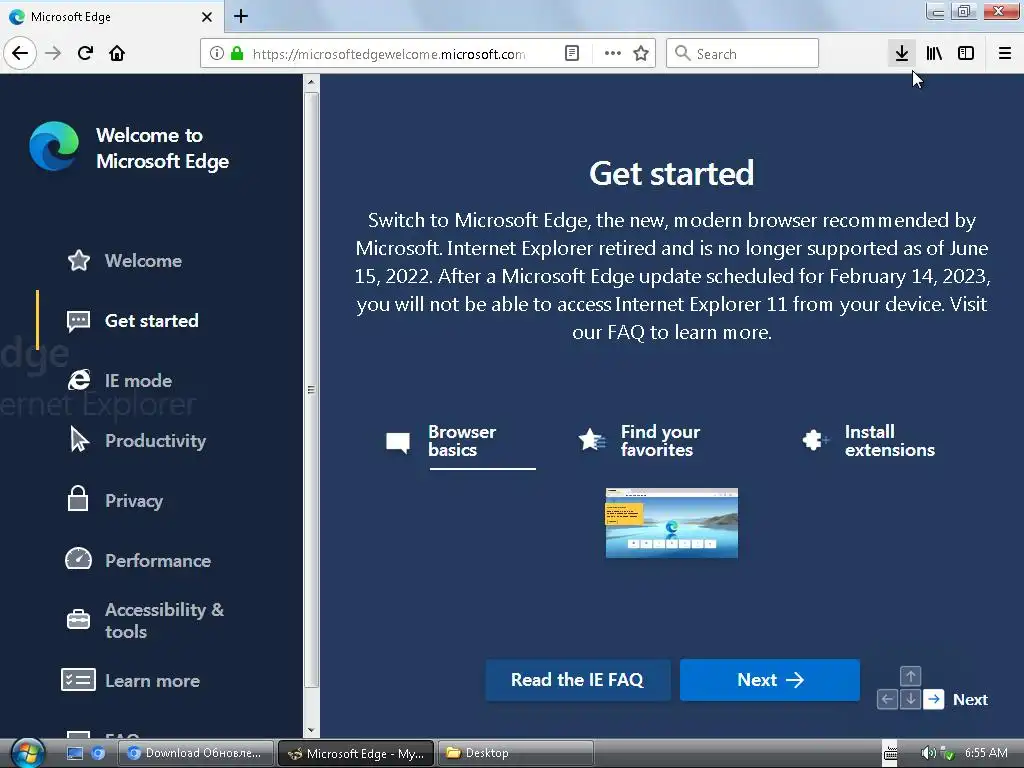1024x768 pixels.
Task: Click the blue Next button
Action: 770,680
